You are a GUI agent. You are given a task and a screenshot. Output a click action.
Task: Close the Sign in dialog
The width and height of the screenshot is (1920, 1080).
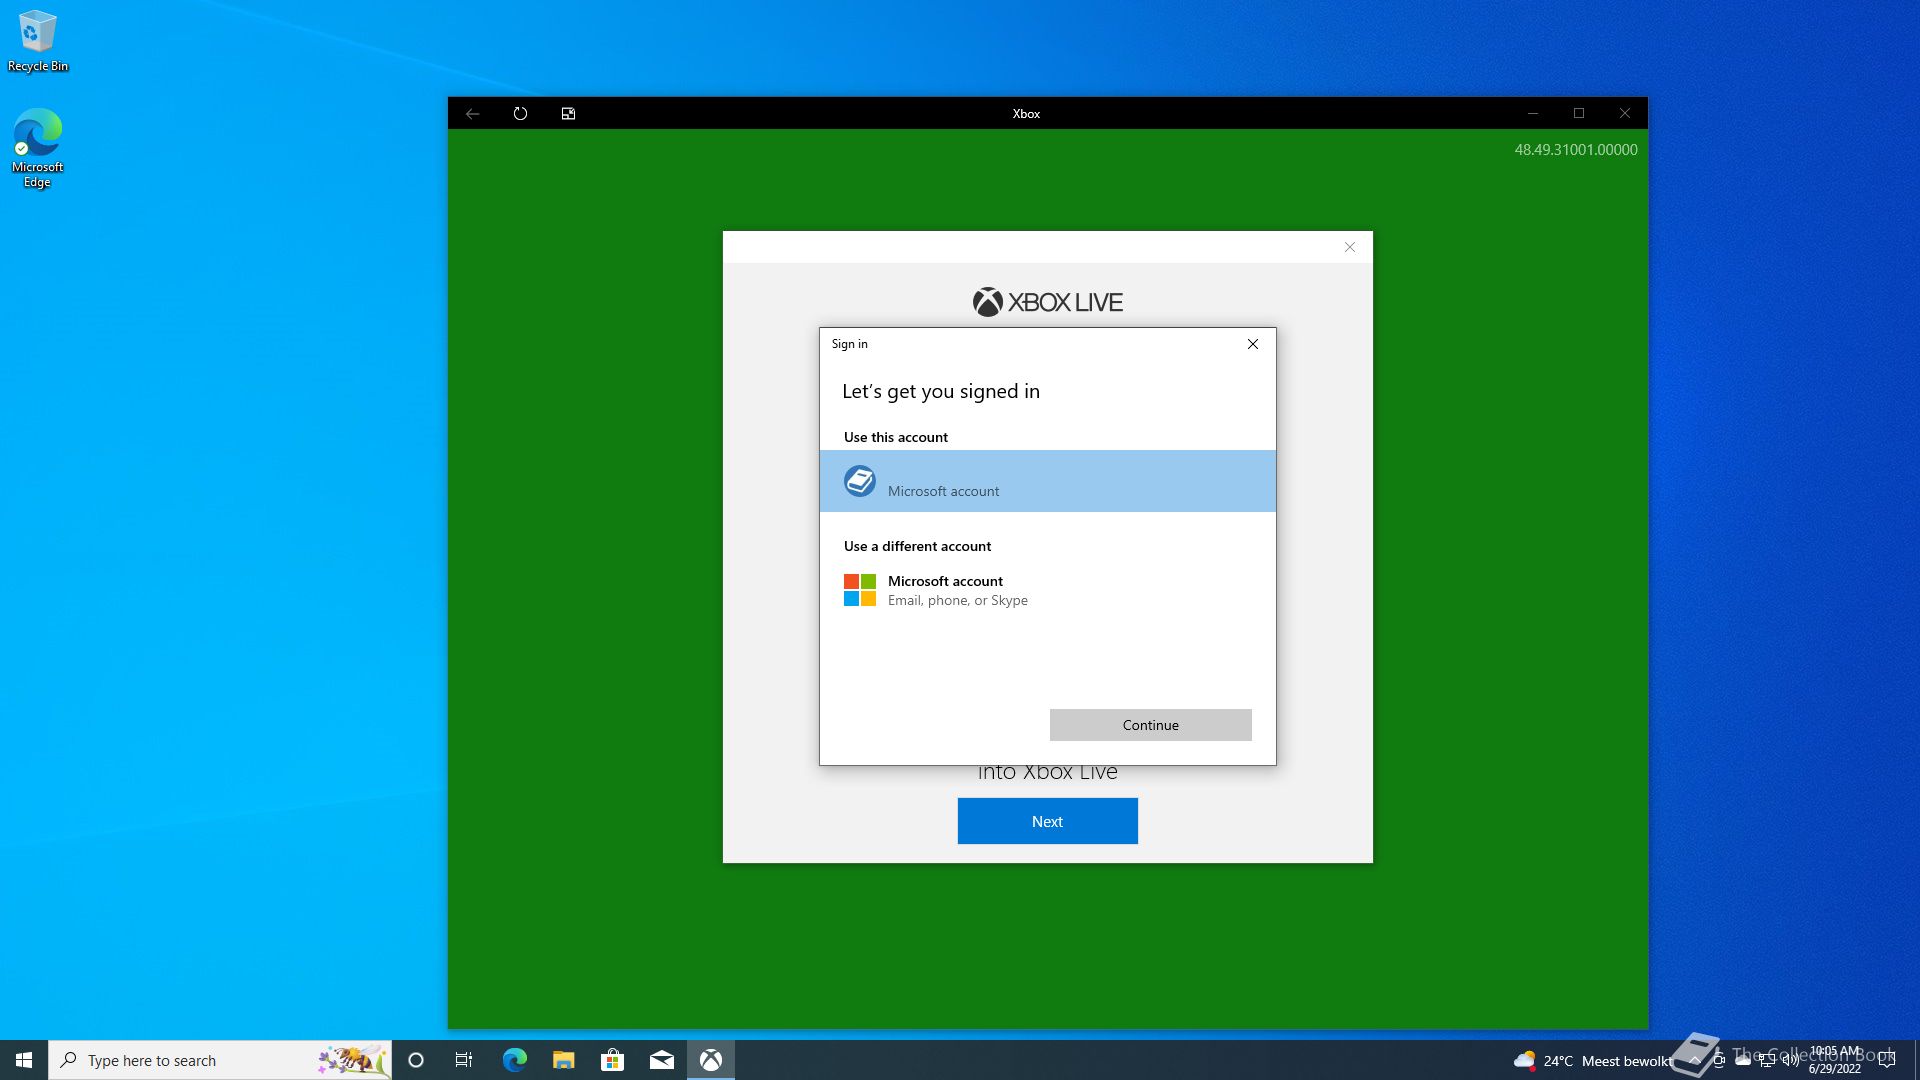click(x=1253, y=344)
